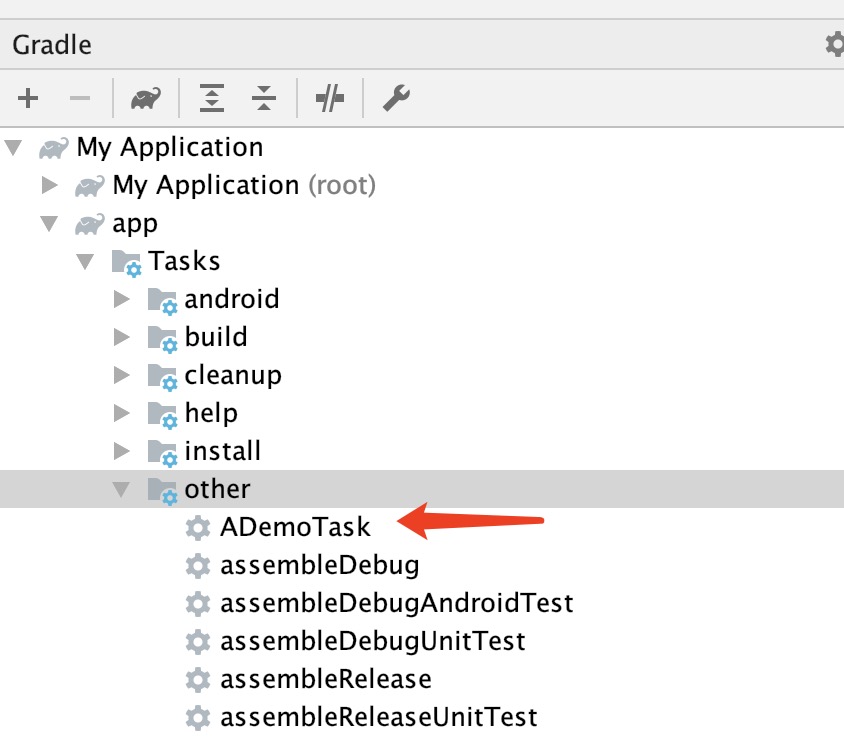Collapse the other task group
This screenshot has height=738, width=844.
click(x=122, y=489)
